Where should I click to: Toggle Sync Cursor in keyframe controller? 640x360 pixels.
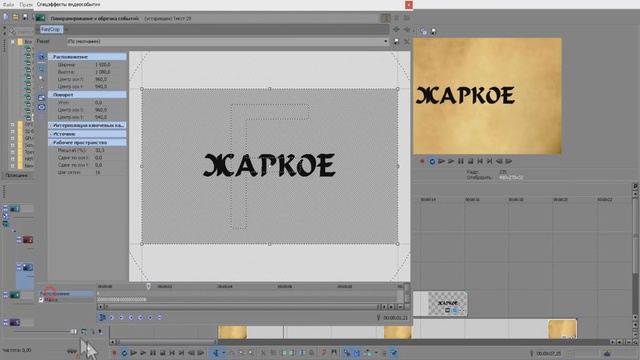pyautogui.click(x=102, y=318)
